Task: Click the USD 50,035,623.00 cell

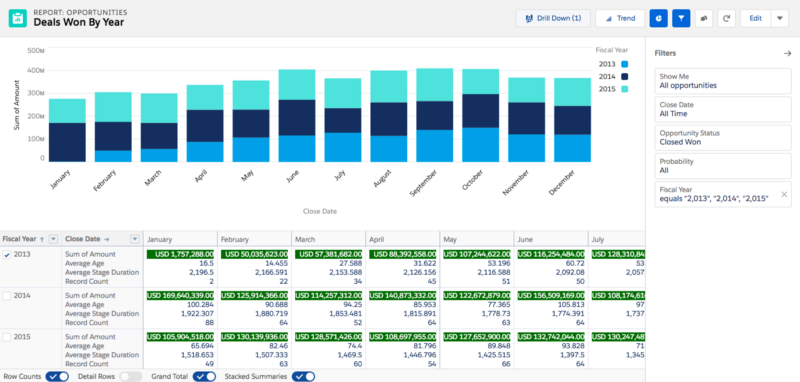Action: (255, 254)
